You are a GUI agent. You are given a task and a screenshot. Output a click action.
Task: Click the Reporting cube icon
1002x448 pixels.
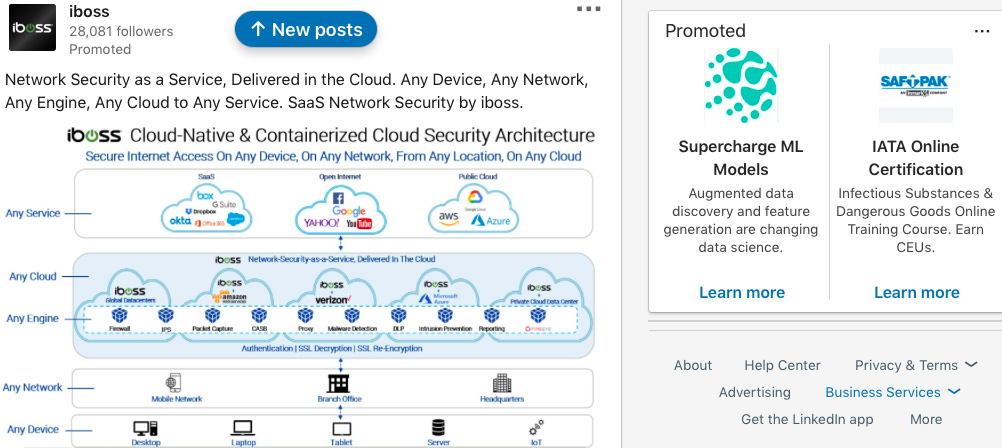(x=491, y=316)
